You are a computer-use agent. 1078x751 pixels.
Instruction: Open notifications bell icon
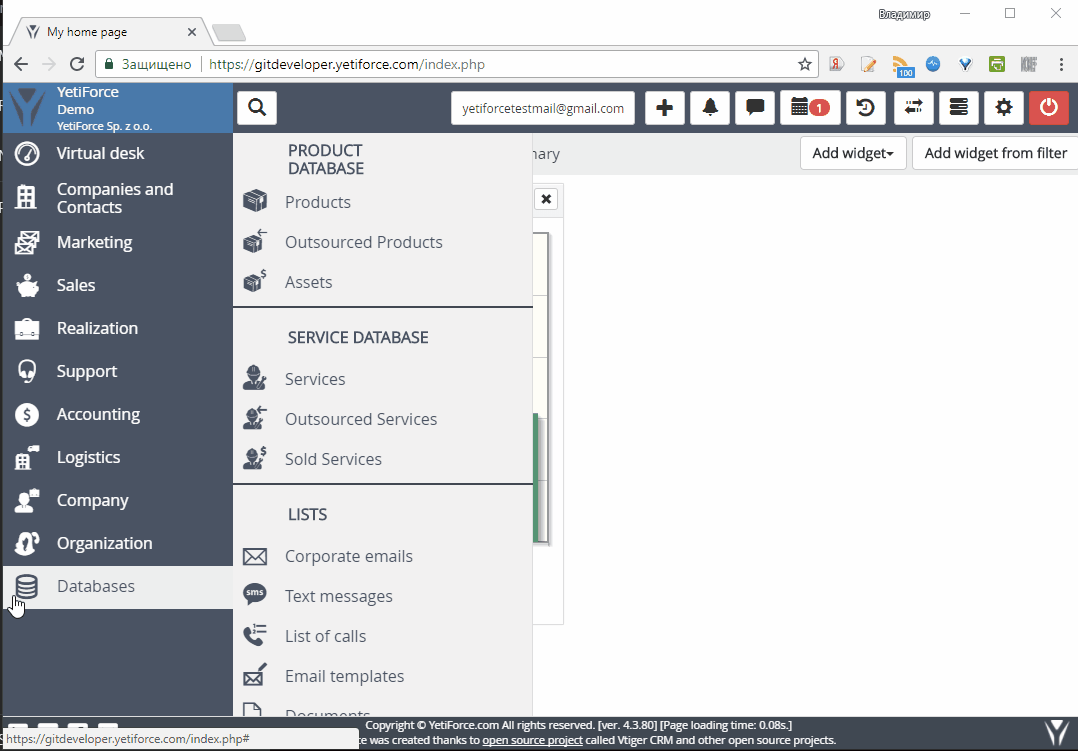(x=710, y=108)
